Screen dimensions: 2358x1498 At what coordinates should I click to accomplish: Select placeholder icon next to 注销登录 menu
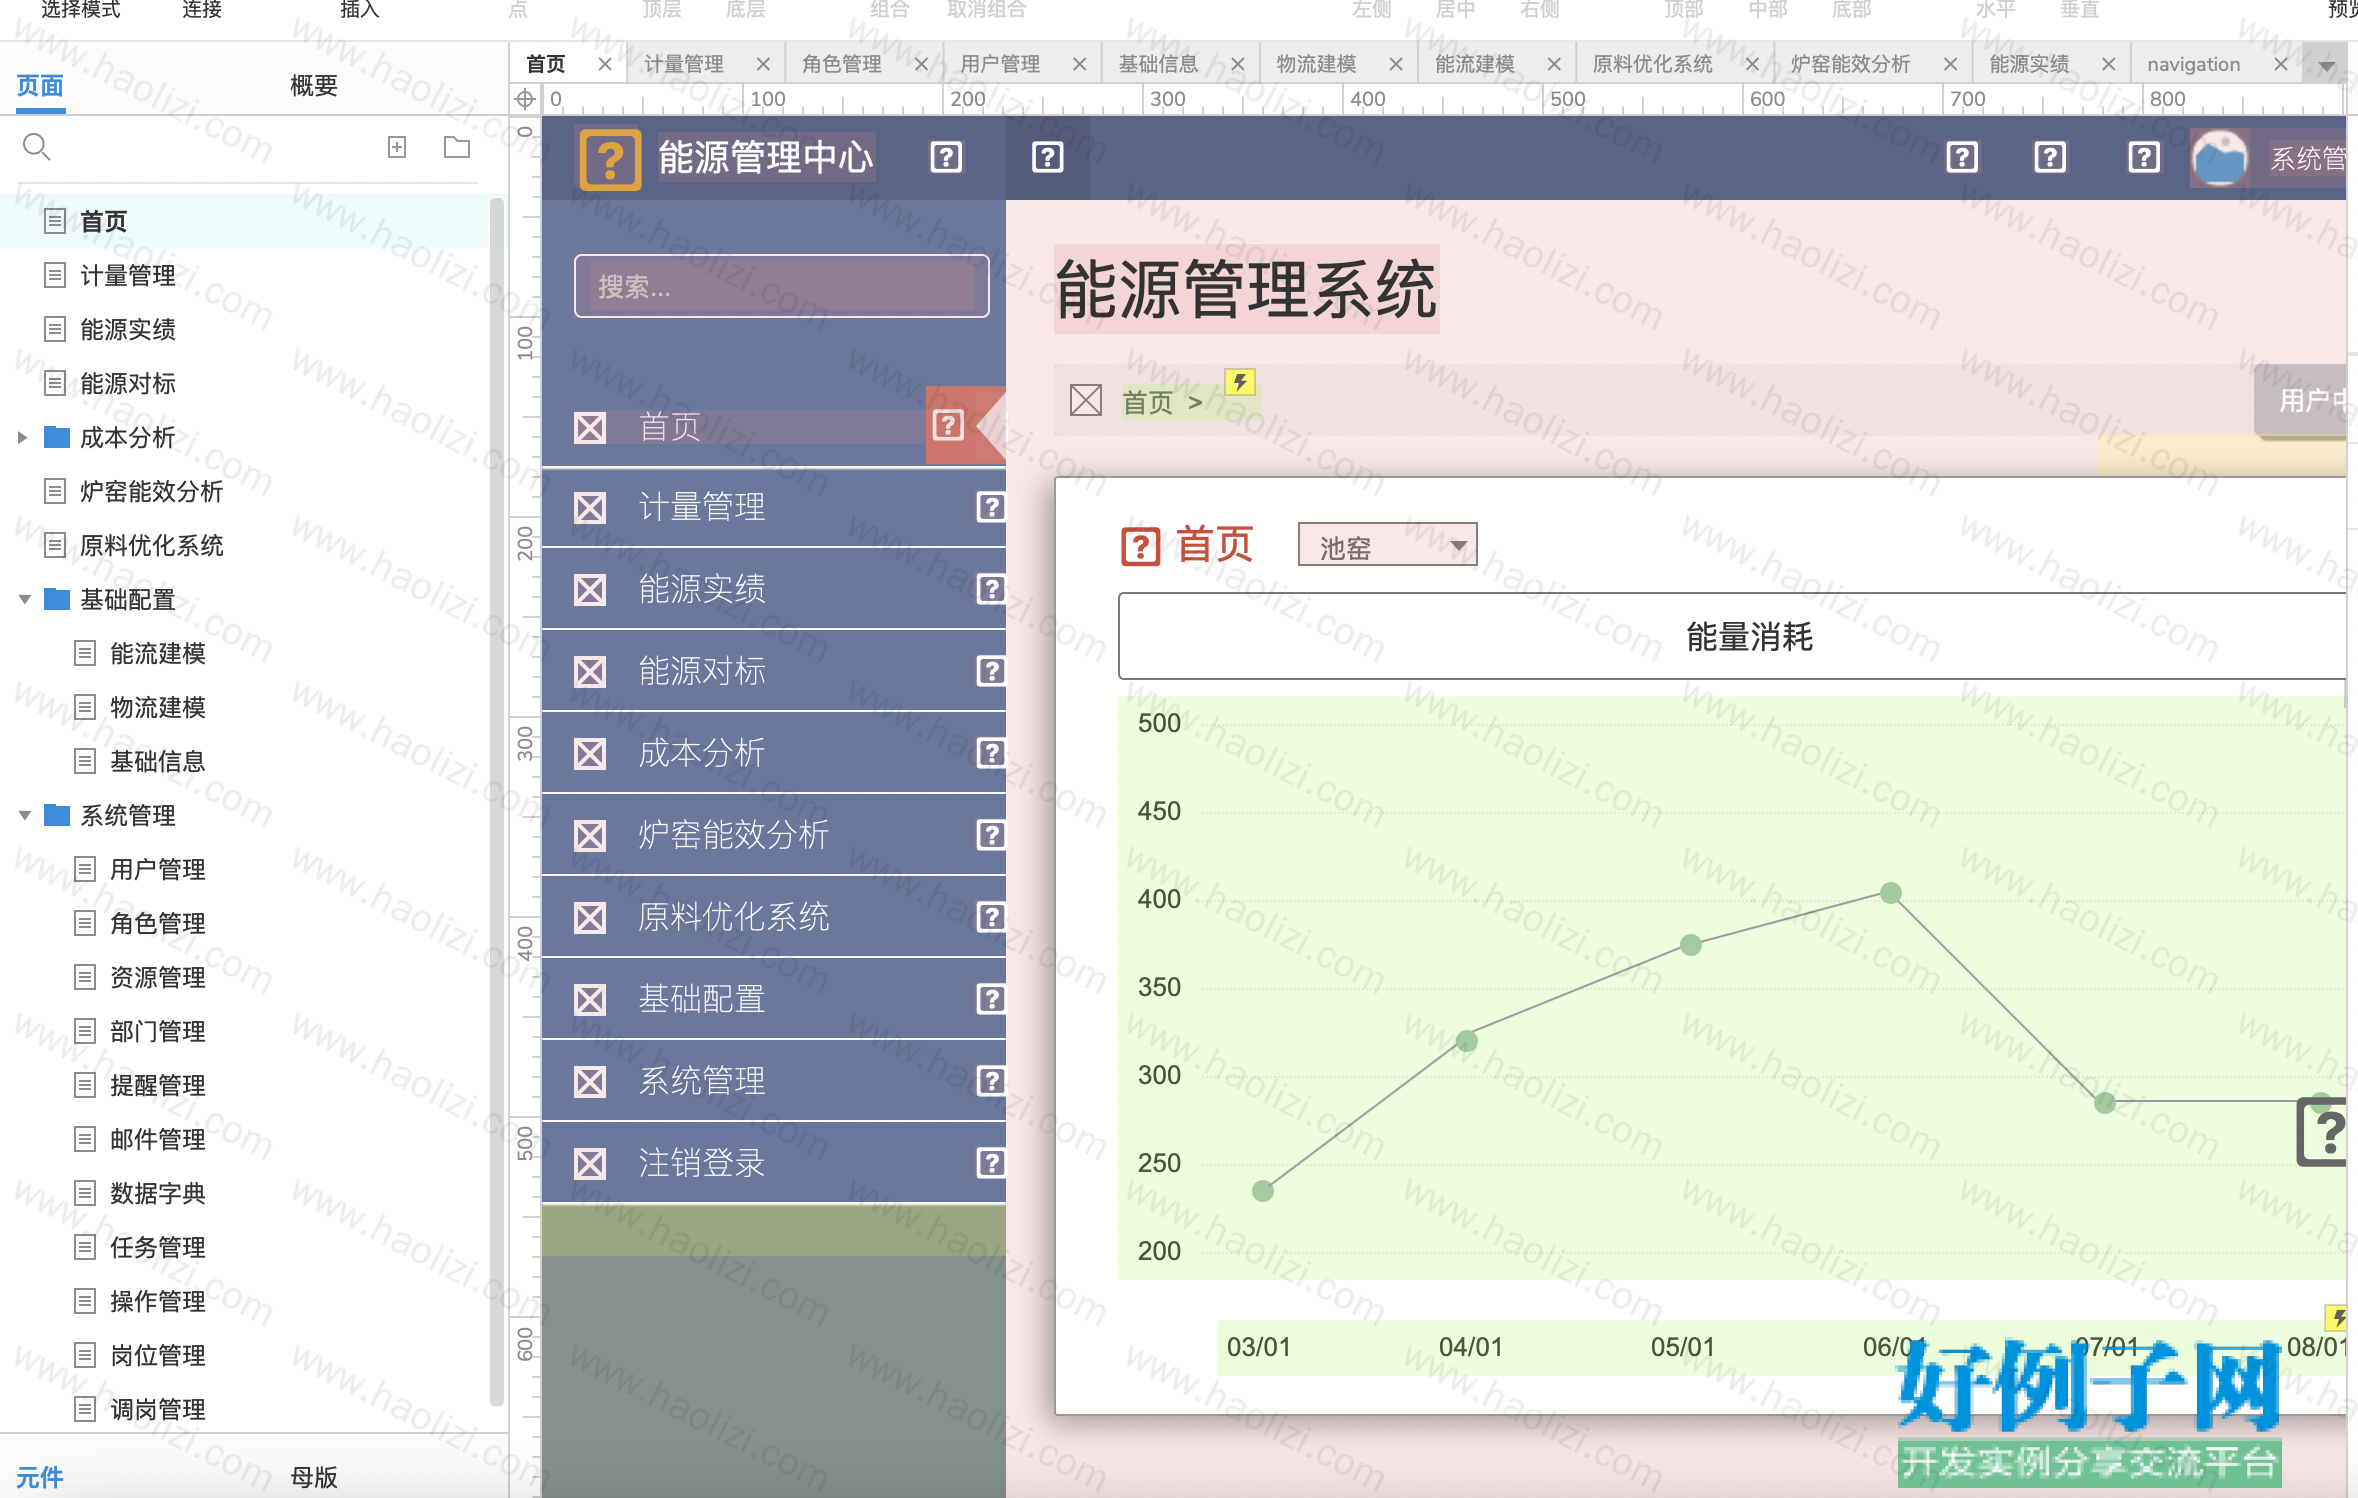point(590,1164)
